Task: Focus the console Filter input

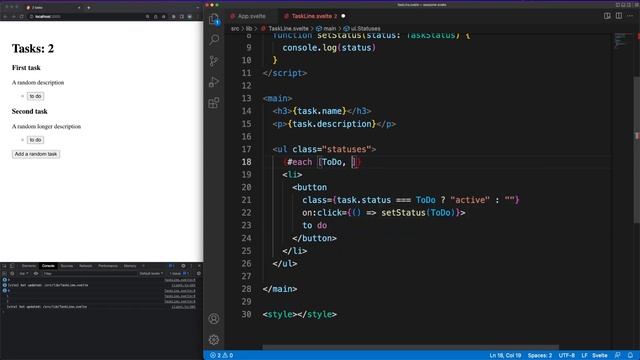Action: click(x=89, y=273)
